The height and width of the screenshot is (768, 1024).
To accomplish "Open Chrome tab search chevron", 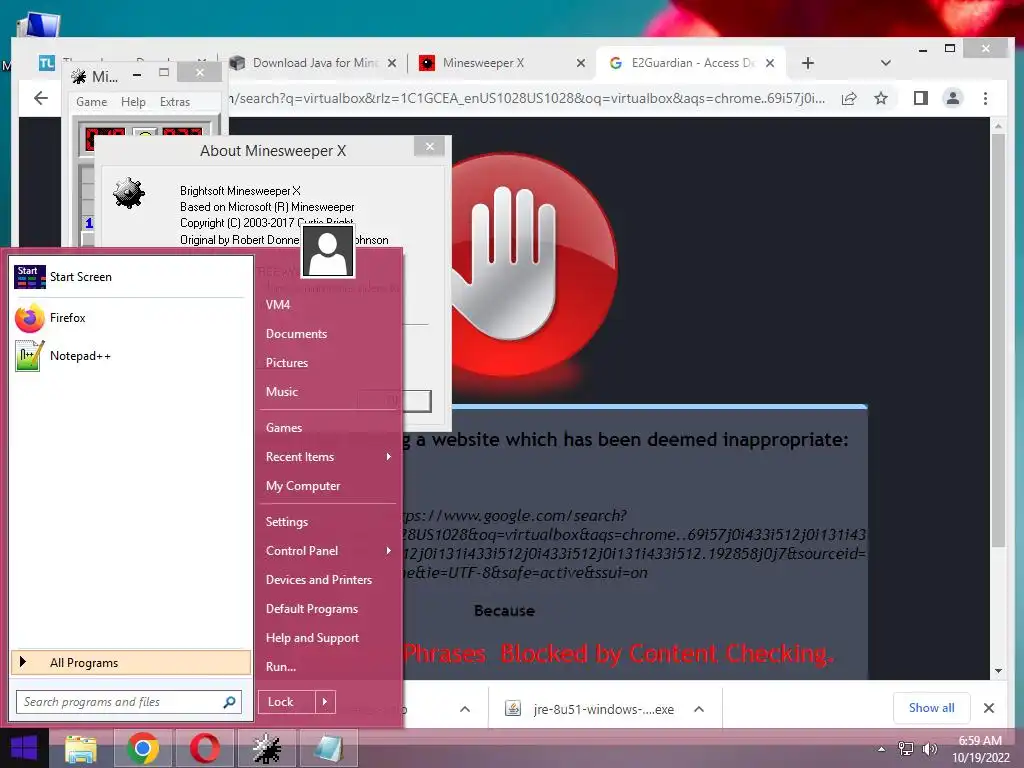I will point(886,63).
